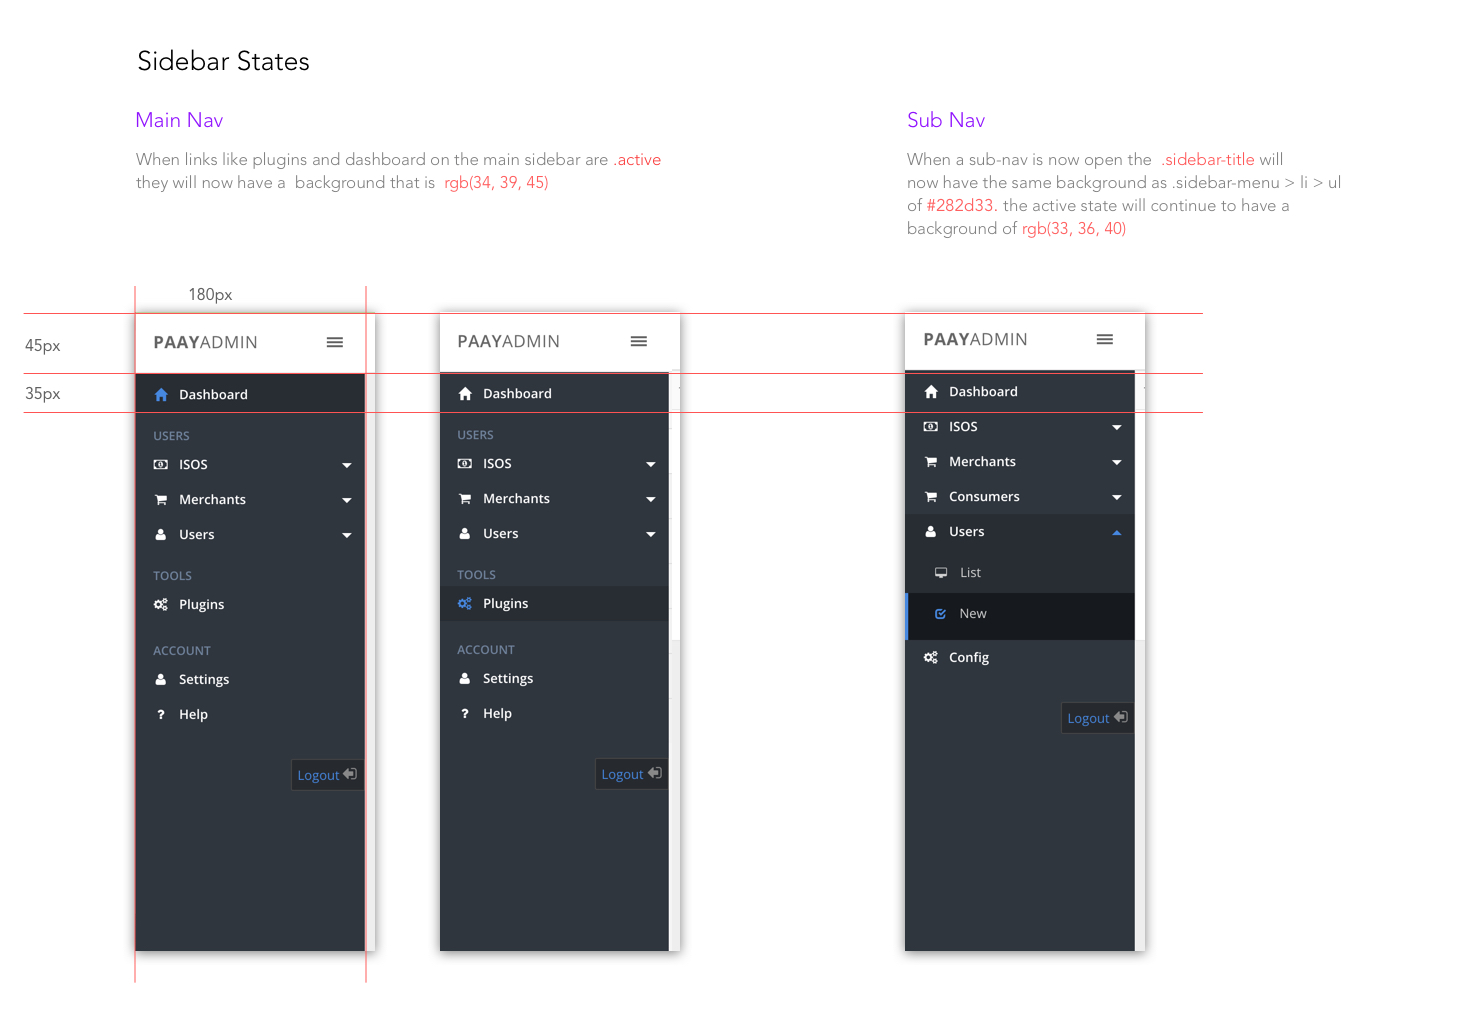Screen dimensions: 1474x1019
Task: Click PAAYADMIN logo in the middle sidebar
Action: [x=509, y=341]
